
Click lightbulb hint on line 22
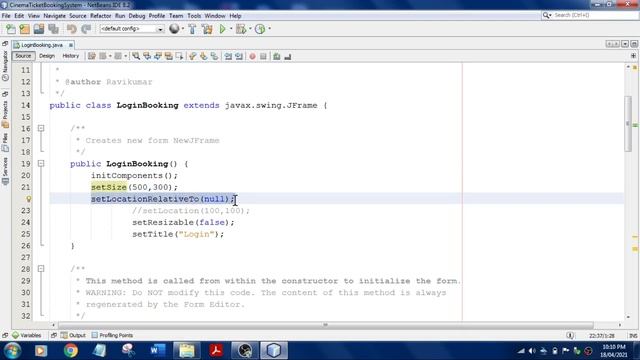point(29,199)
